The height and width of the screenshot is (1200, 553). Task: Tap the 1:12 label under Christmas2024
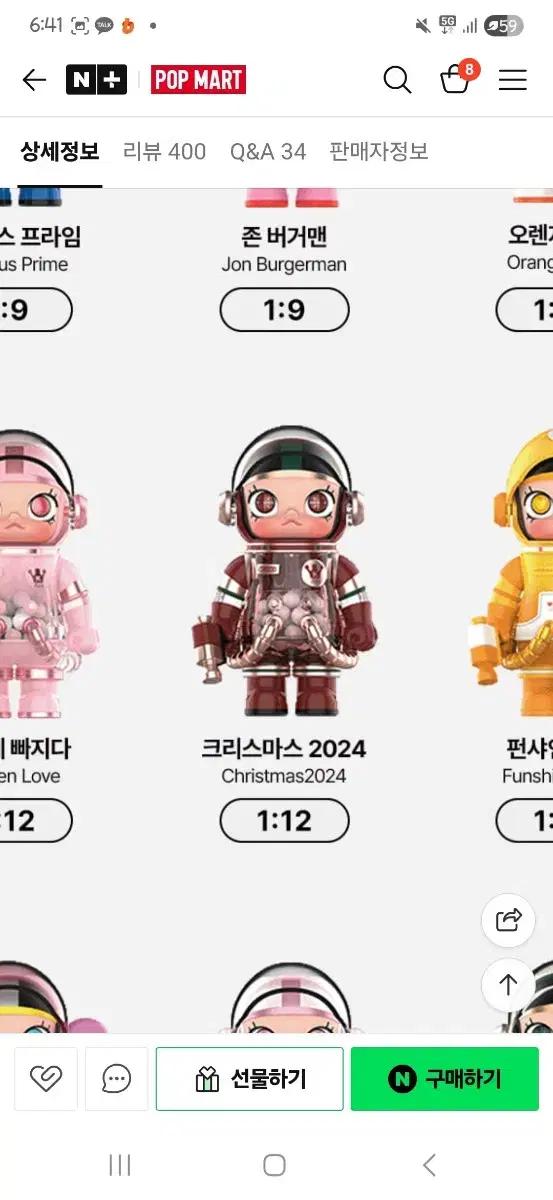pyautogui.click(x=284, y=822)
